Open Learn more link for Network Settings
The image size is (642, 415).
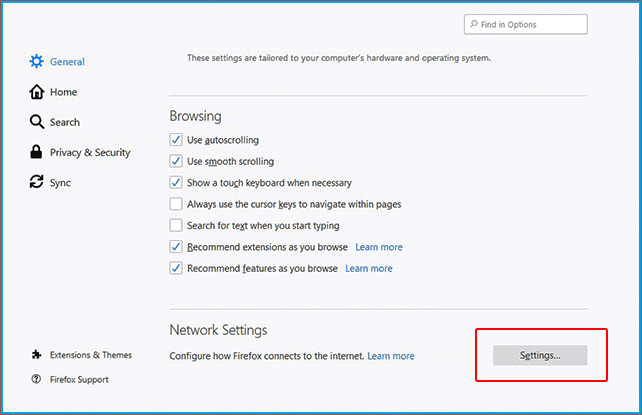390,356
